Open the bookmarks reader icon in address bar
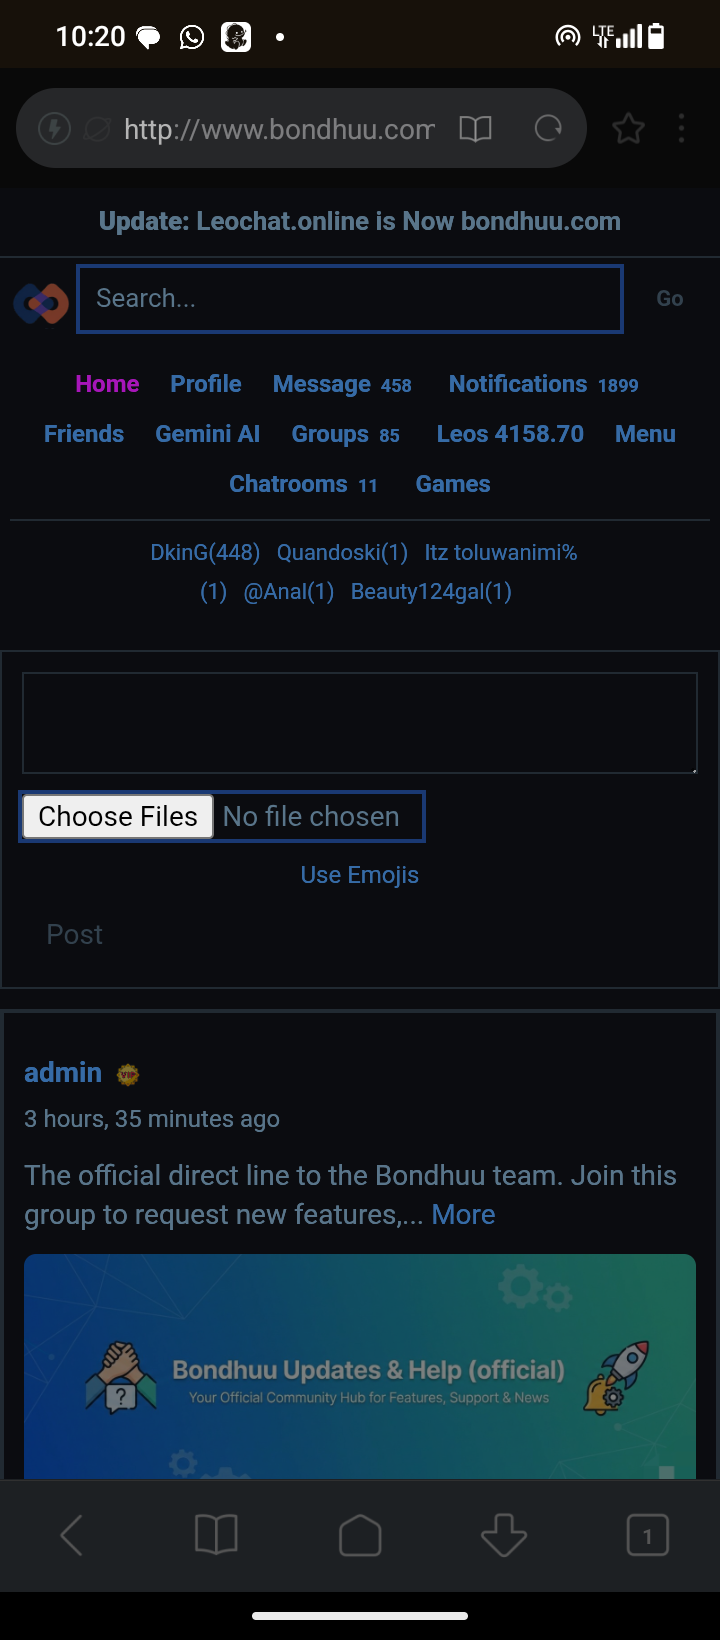 (476, 128)
